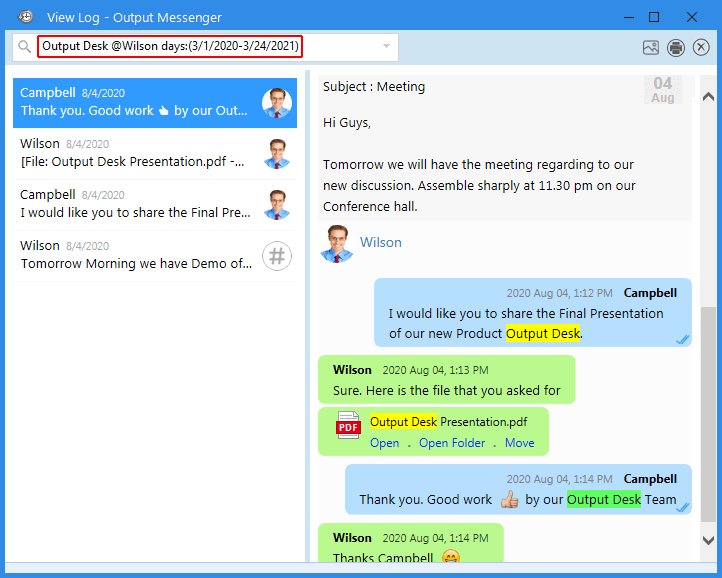
Task: Click the avatar on selected Campbell result
Action: [277, 103]
